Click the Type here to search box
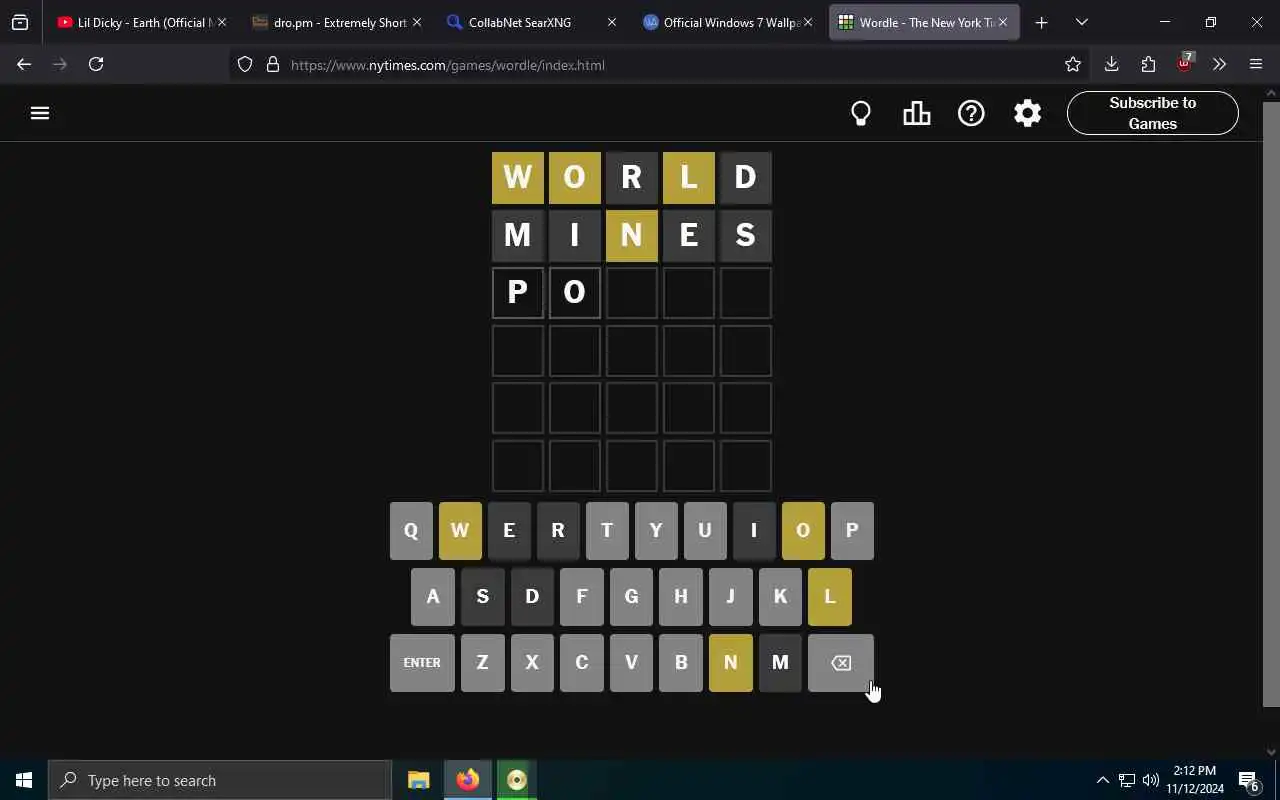1280x800 pixels. pos(220,780)
